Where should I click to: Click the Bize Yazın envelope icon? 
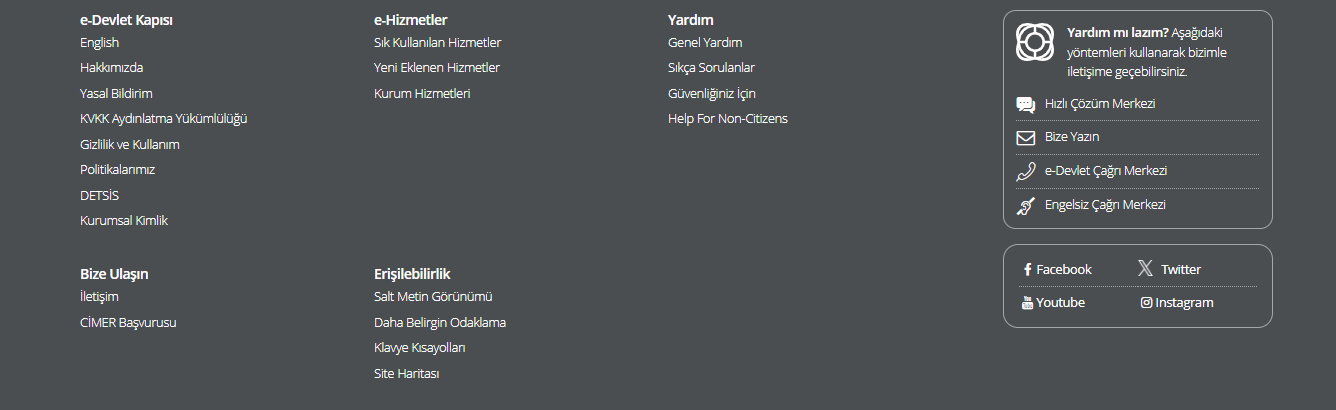point(1025,138)
